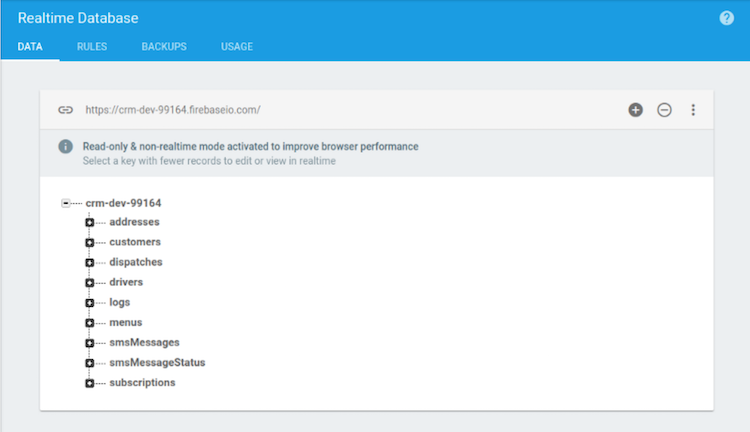Viewport: 750px width, 432px height.
Task: Select the dispatches key label
Action: 136,262
